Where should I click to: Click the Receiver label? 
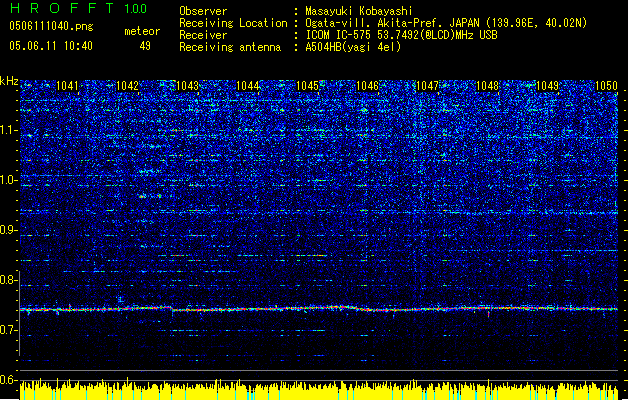pyautogui.click(x=203, y=35)
